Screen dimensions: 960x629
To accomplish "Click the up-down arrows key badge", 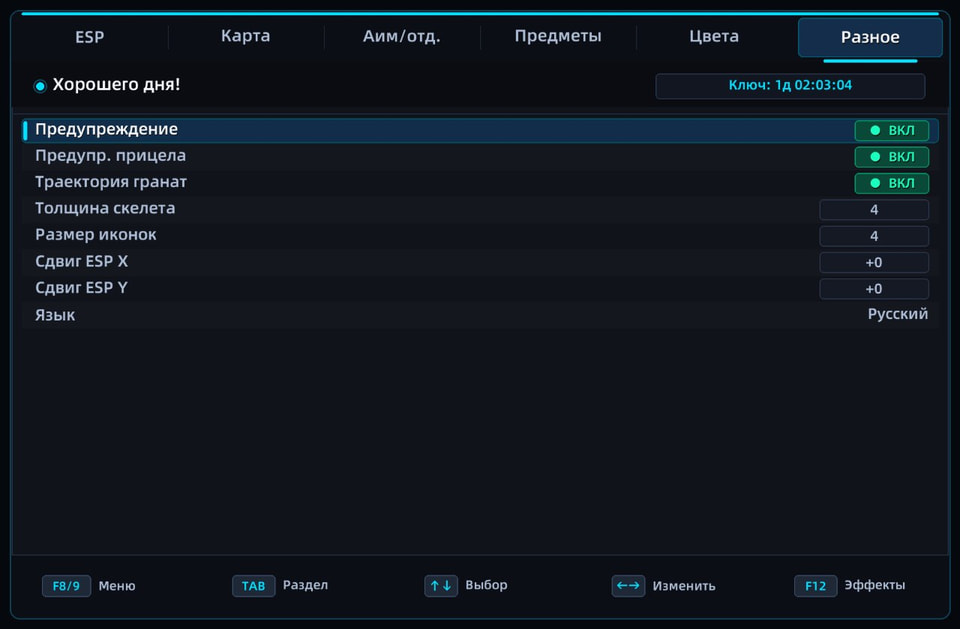I will click(441, 586).
